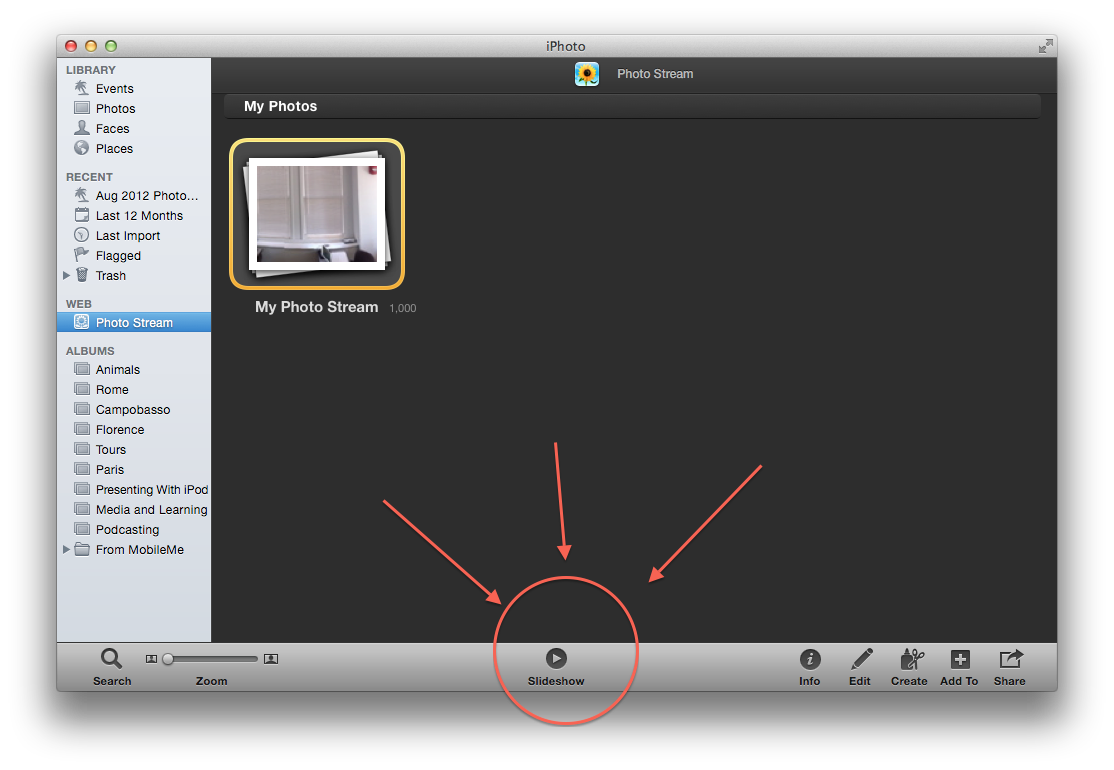This screenshot has width=1114, height=770.
Task: Open the Faces silhouette icon
Action: click(x=82, y=128)
